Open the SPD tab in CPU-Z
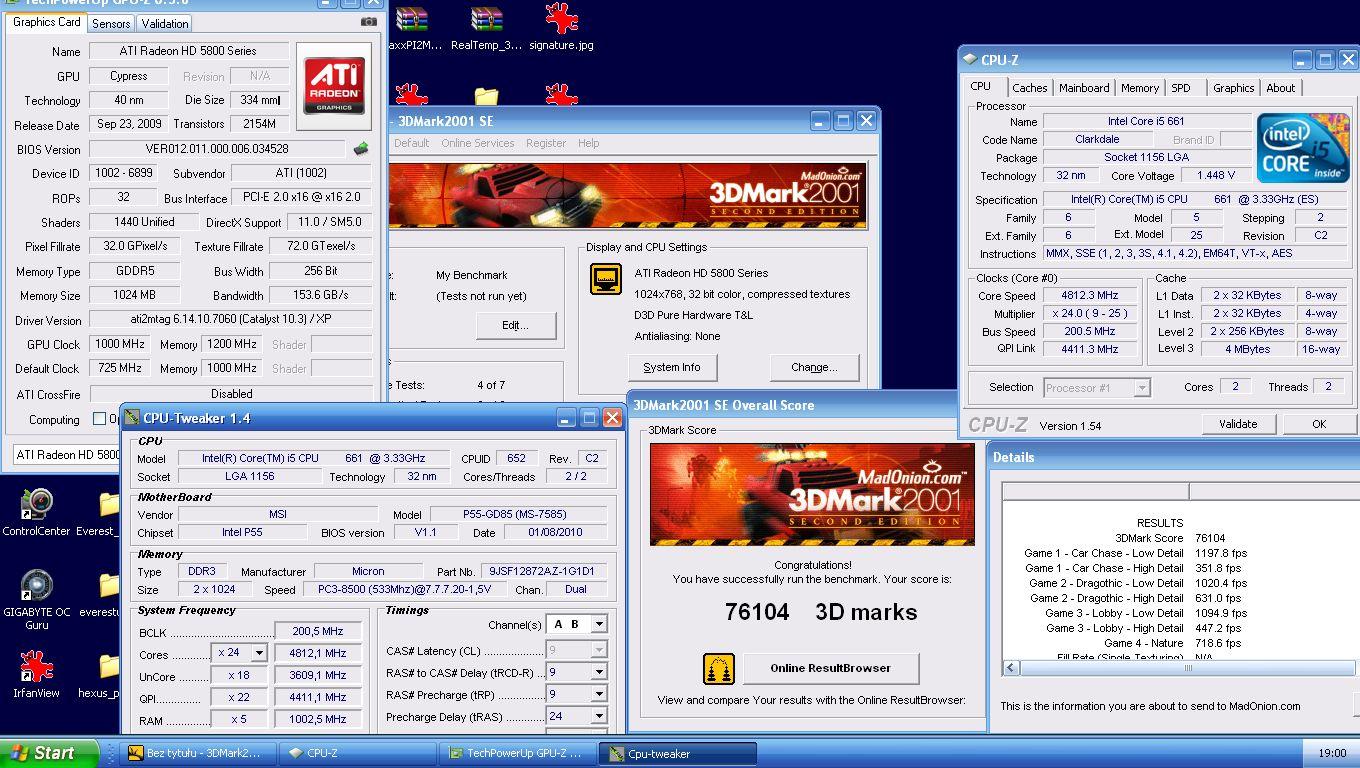The height and width of the screenshot is (768, 1360). coord(1181,88)
